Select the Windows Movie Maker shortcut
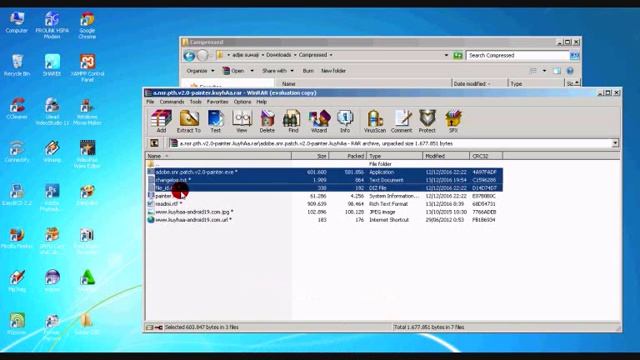640x360 pixels. coord(87,111)
